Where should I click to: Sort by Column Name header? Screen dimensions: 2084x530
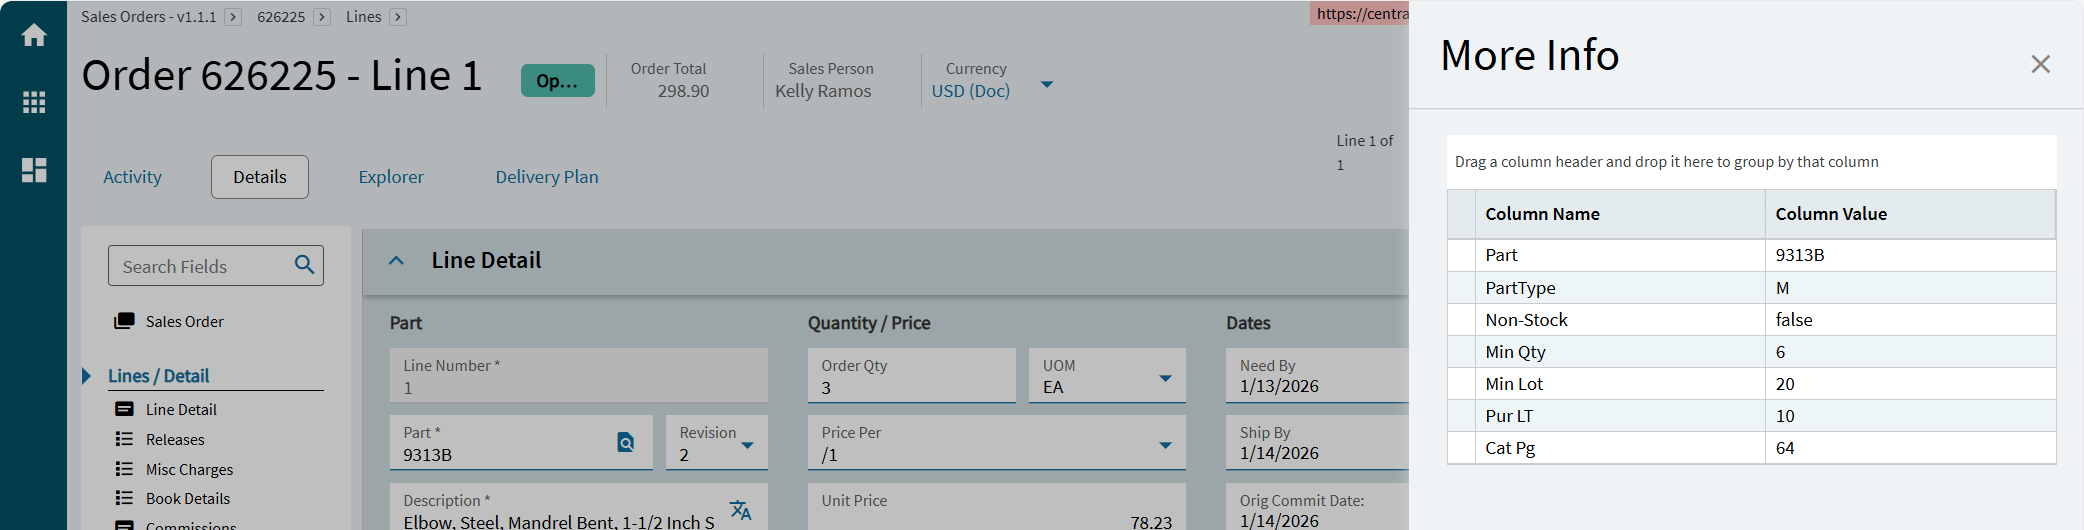[1542, 214]
